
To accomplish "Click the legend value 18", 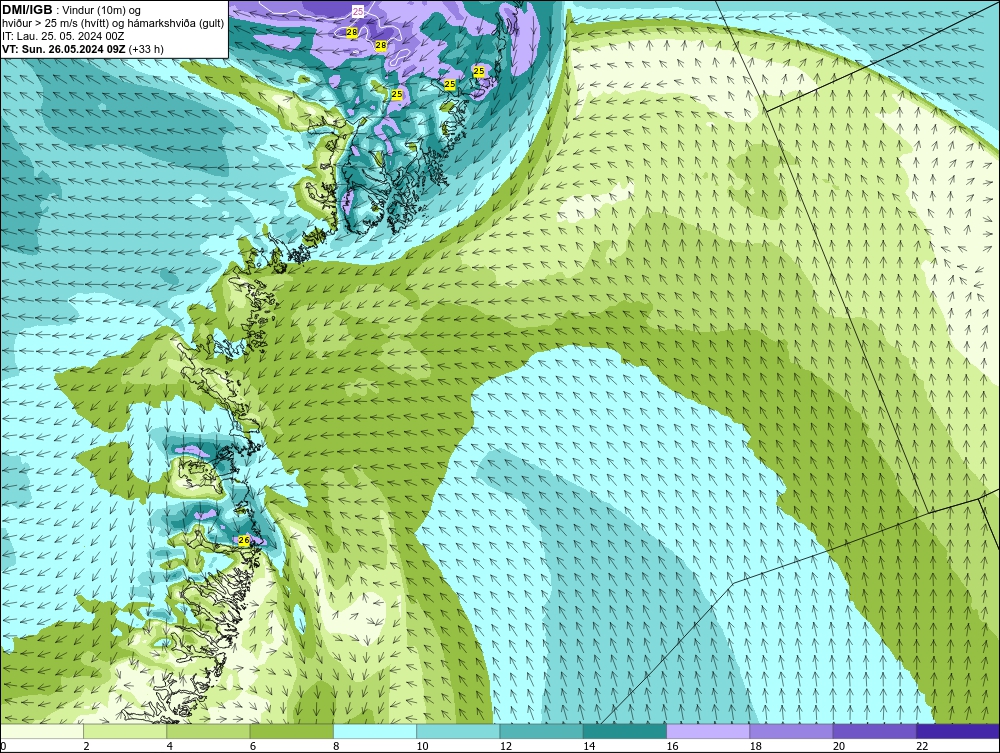I will coord(756,747).
